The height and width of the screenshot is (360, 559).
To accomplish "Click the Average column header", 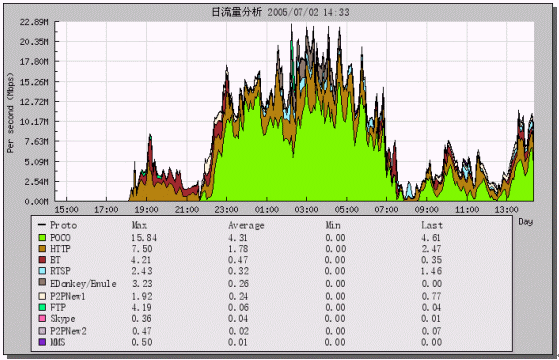I will [x=246, y=226].
